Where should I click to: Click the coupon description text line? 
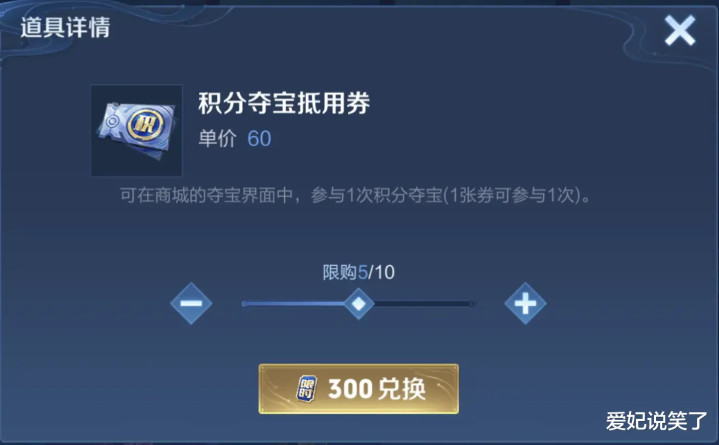click(x=356, y=195)
